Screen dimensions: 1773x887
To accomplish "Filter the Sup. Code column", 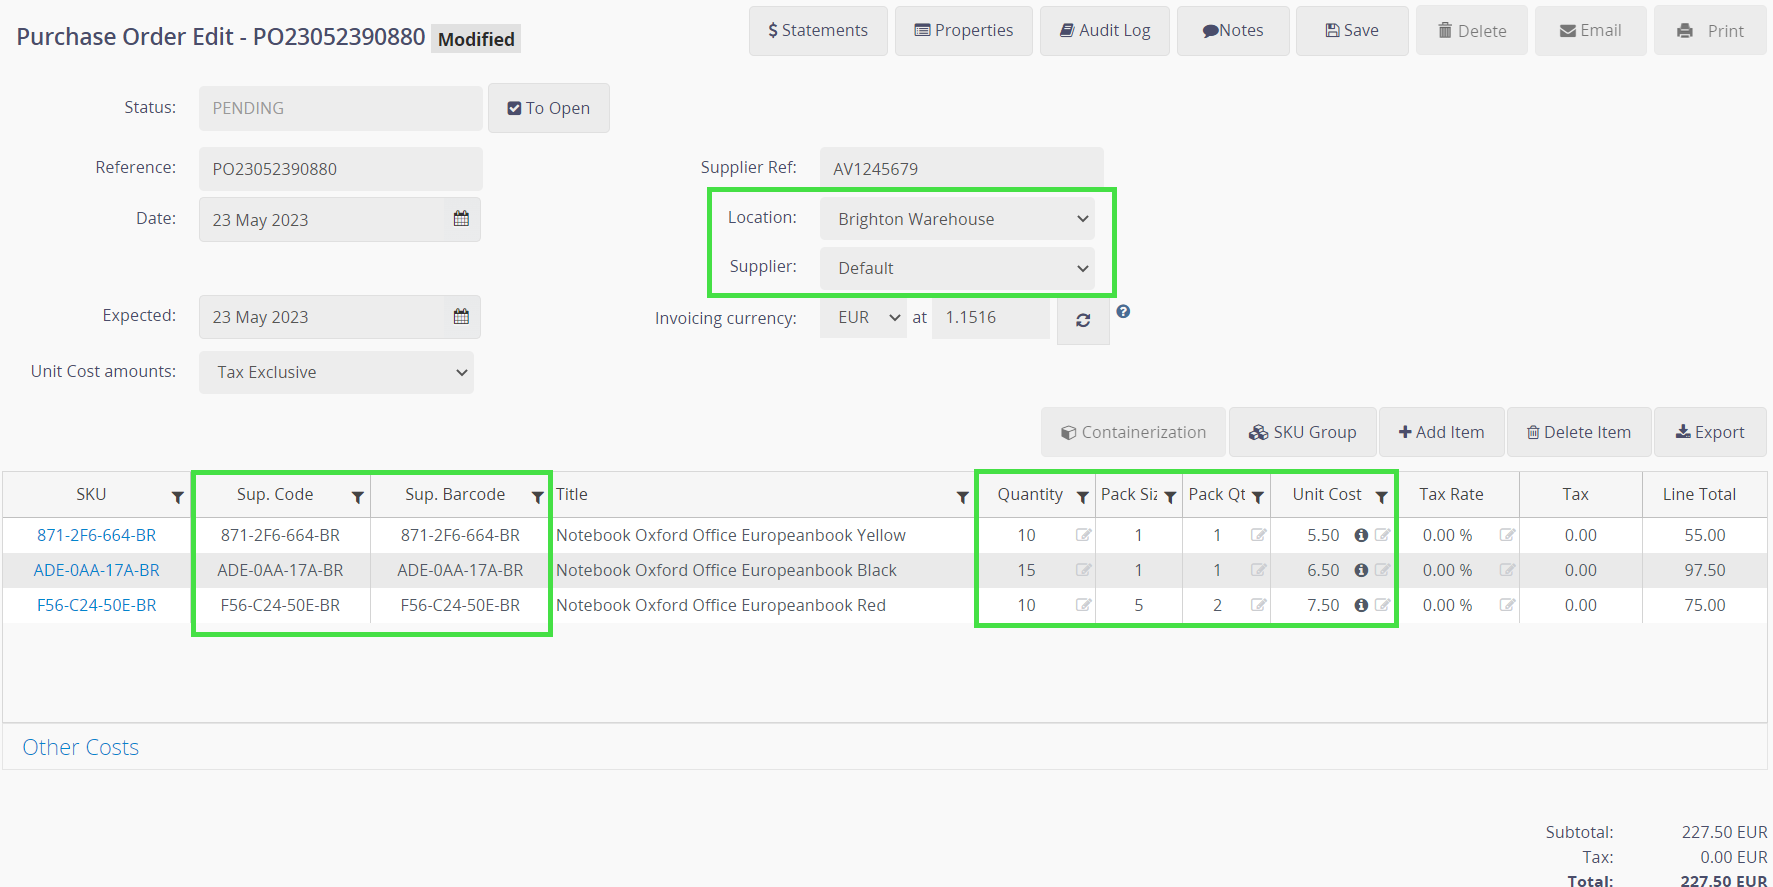I will click(x=357, y=497).
